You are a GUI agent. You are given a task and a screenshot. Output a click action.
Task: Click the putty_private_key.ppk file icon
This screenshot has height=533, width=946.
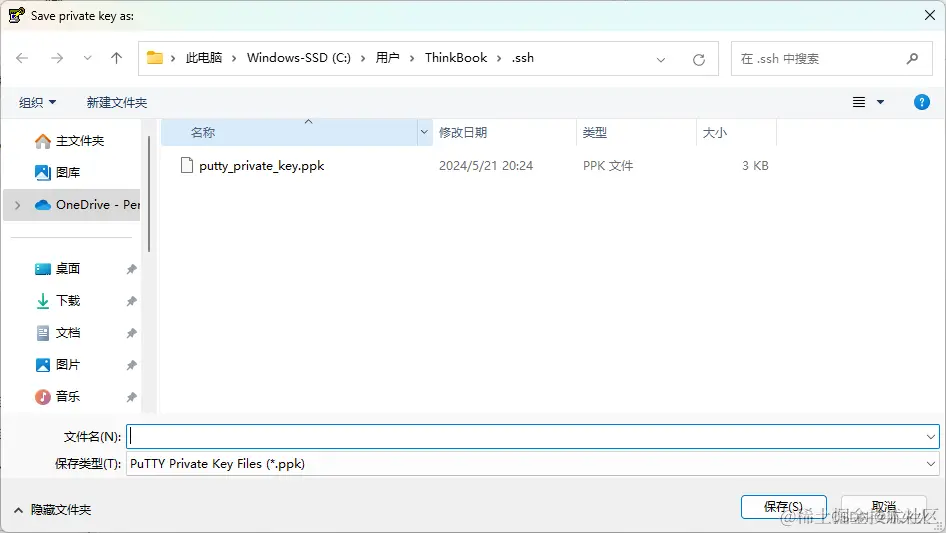tap(187, 165)
